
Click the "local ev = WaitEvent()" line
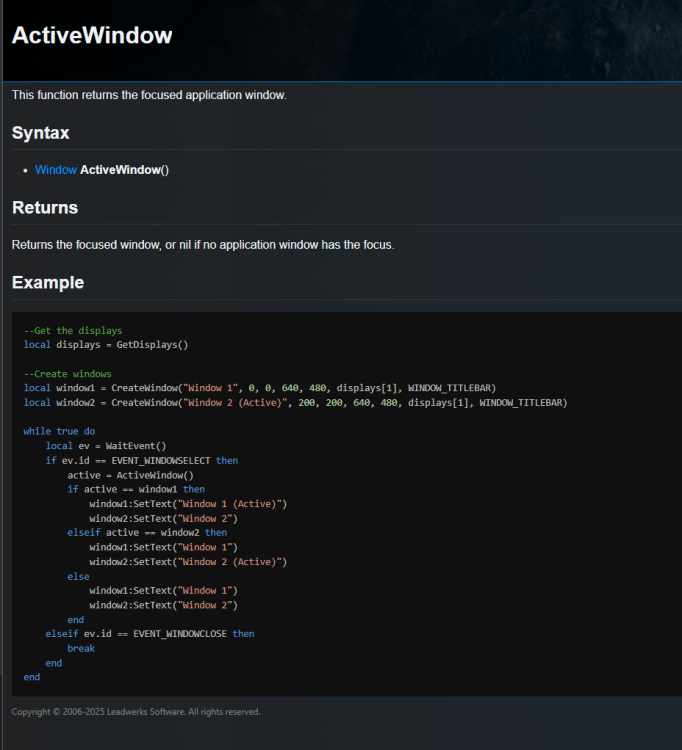106,446
